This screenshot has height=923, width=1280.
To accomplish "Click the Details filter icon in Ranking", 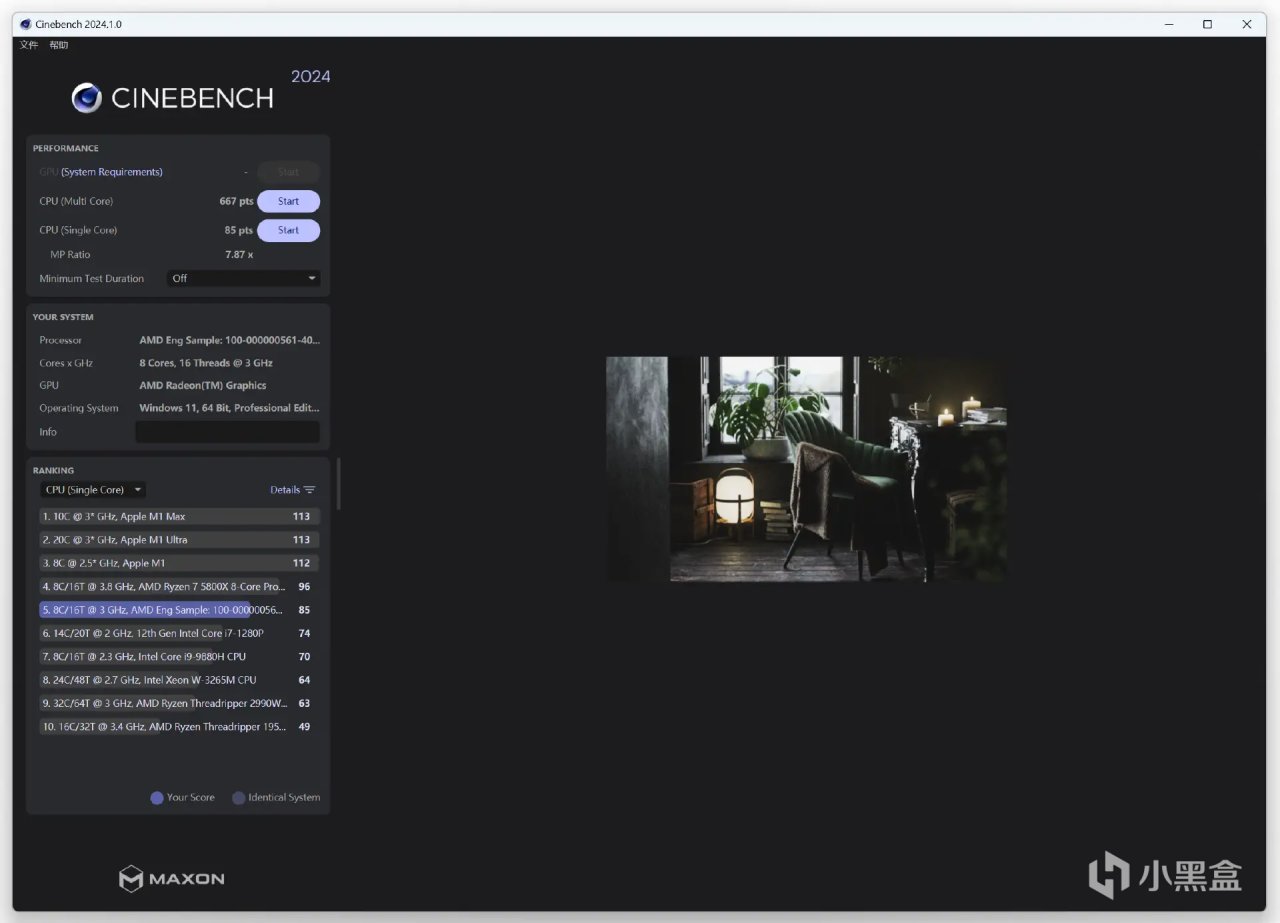I will (310, 490).
